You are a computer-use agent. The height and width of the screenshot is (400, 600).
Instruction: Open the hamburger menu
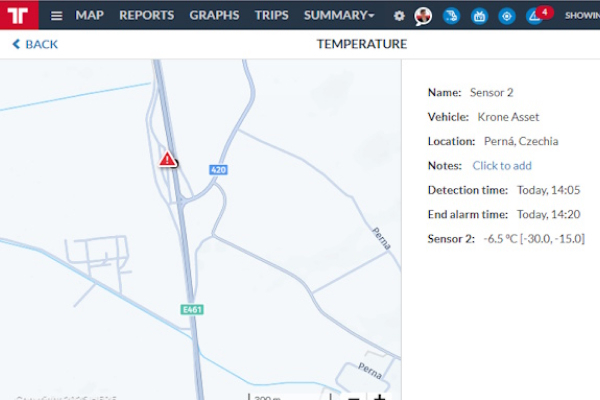(56, 16)
